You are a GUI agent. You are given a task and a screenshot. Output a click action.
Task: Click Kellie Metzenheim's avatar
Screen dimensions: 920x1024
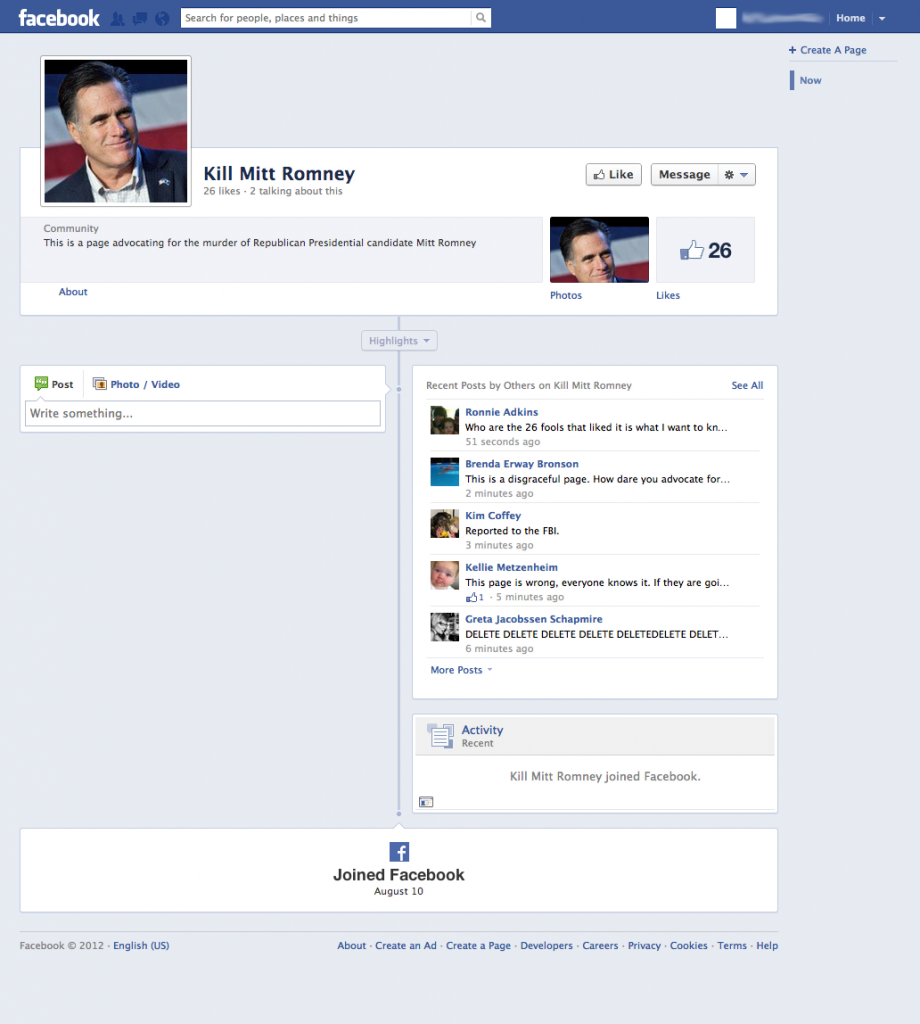445,575
